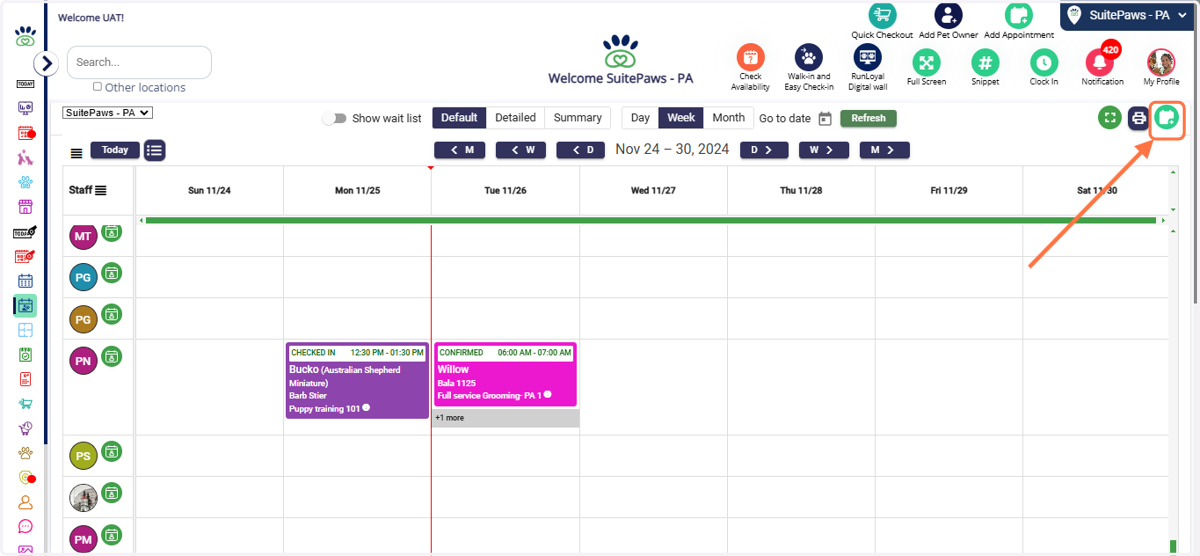Open the Go to date calendar picker
Screen dimensions: 1200x556
825,118
